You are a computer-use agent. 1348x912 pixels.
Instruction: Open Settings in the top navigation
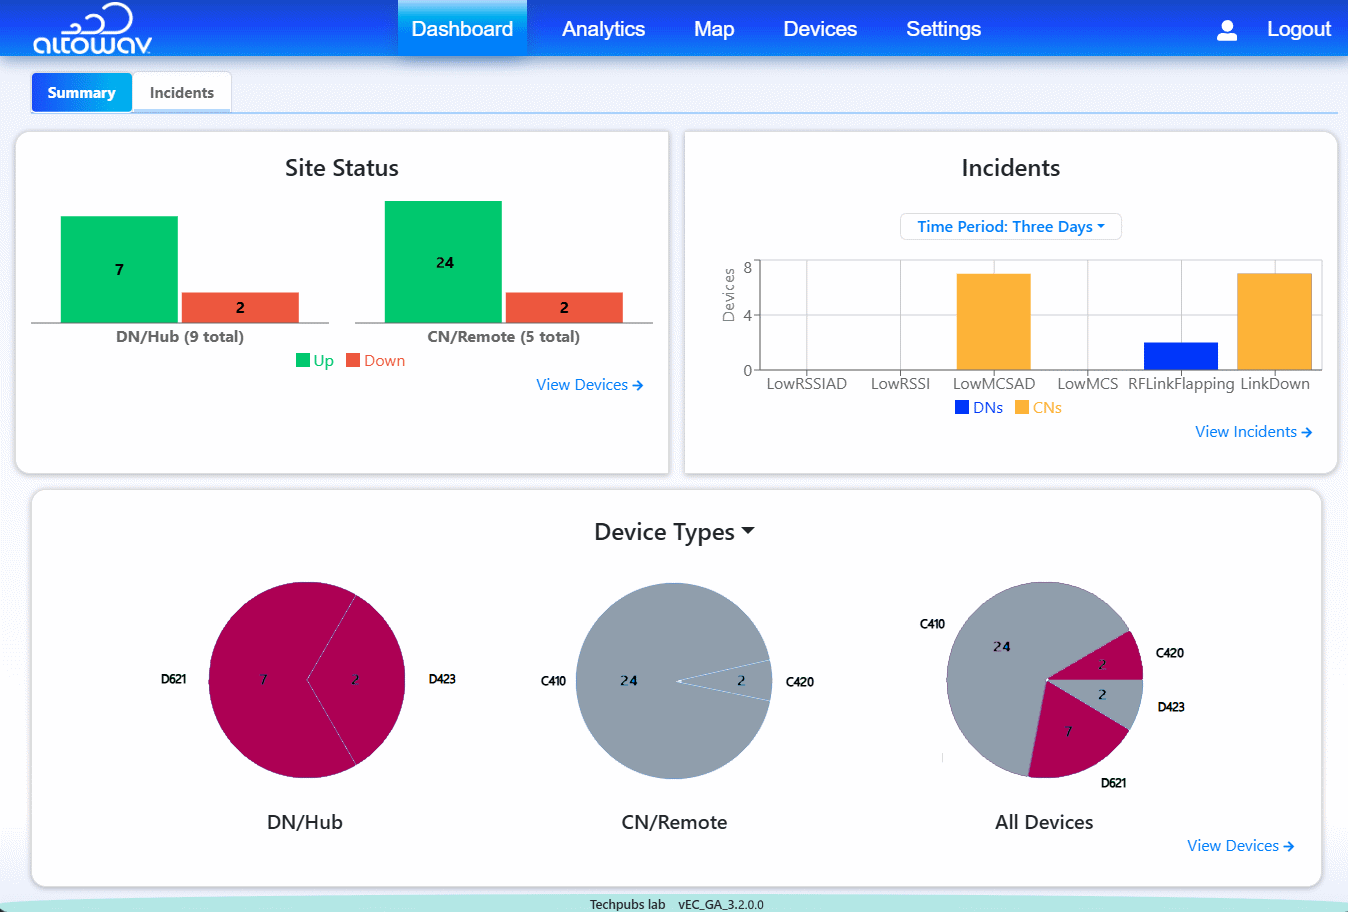click(x=943, y=29)
